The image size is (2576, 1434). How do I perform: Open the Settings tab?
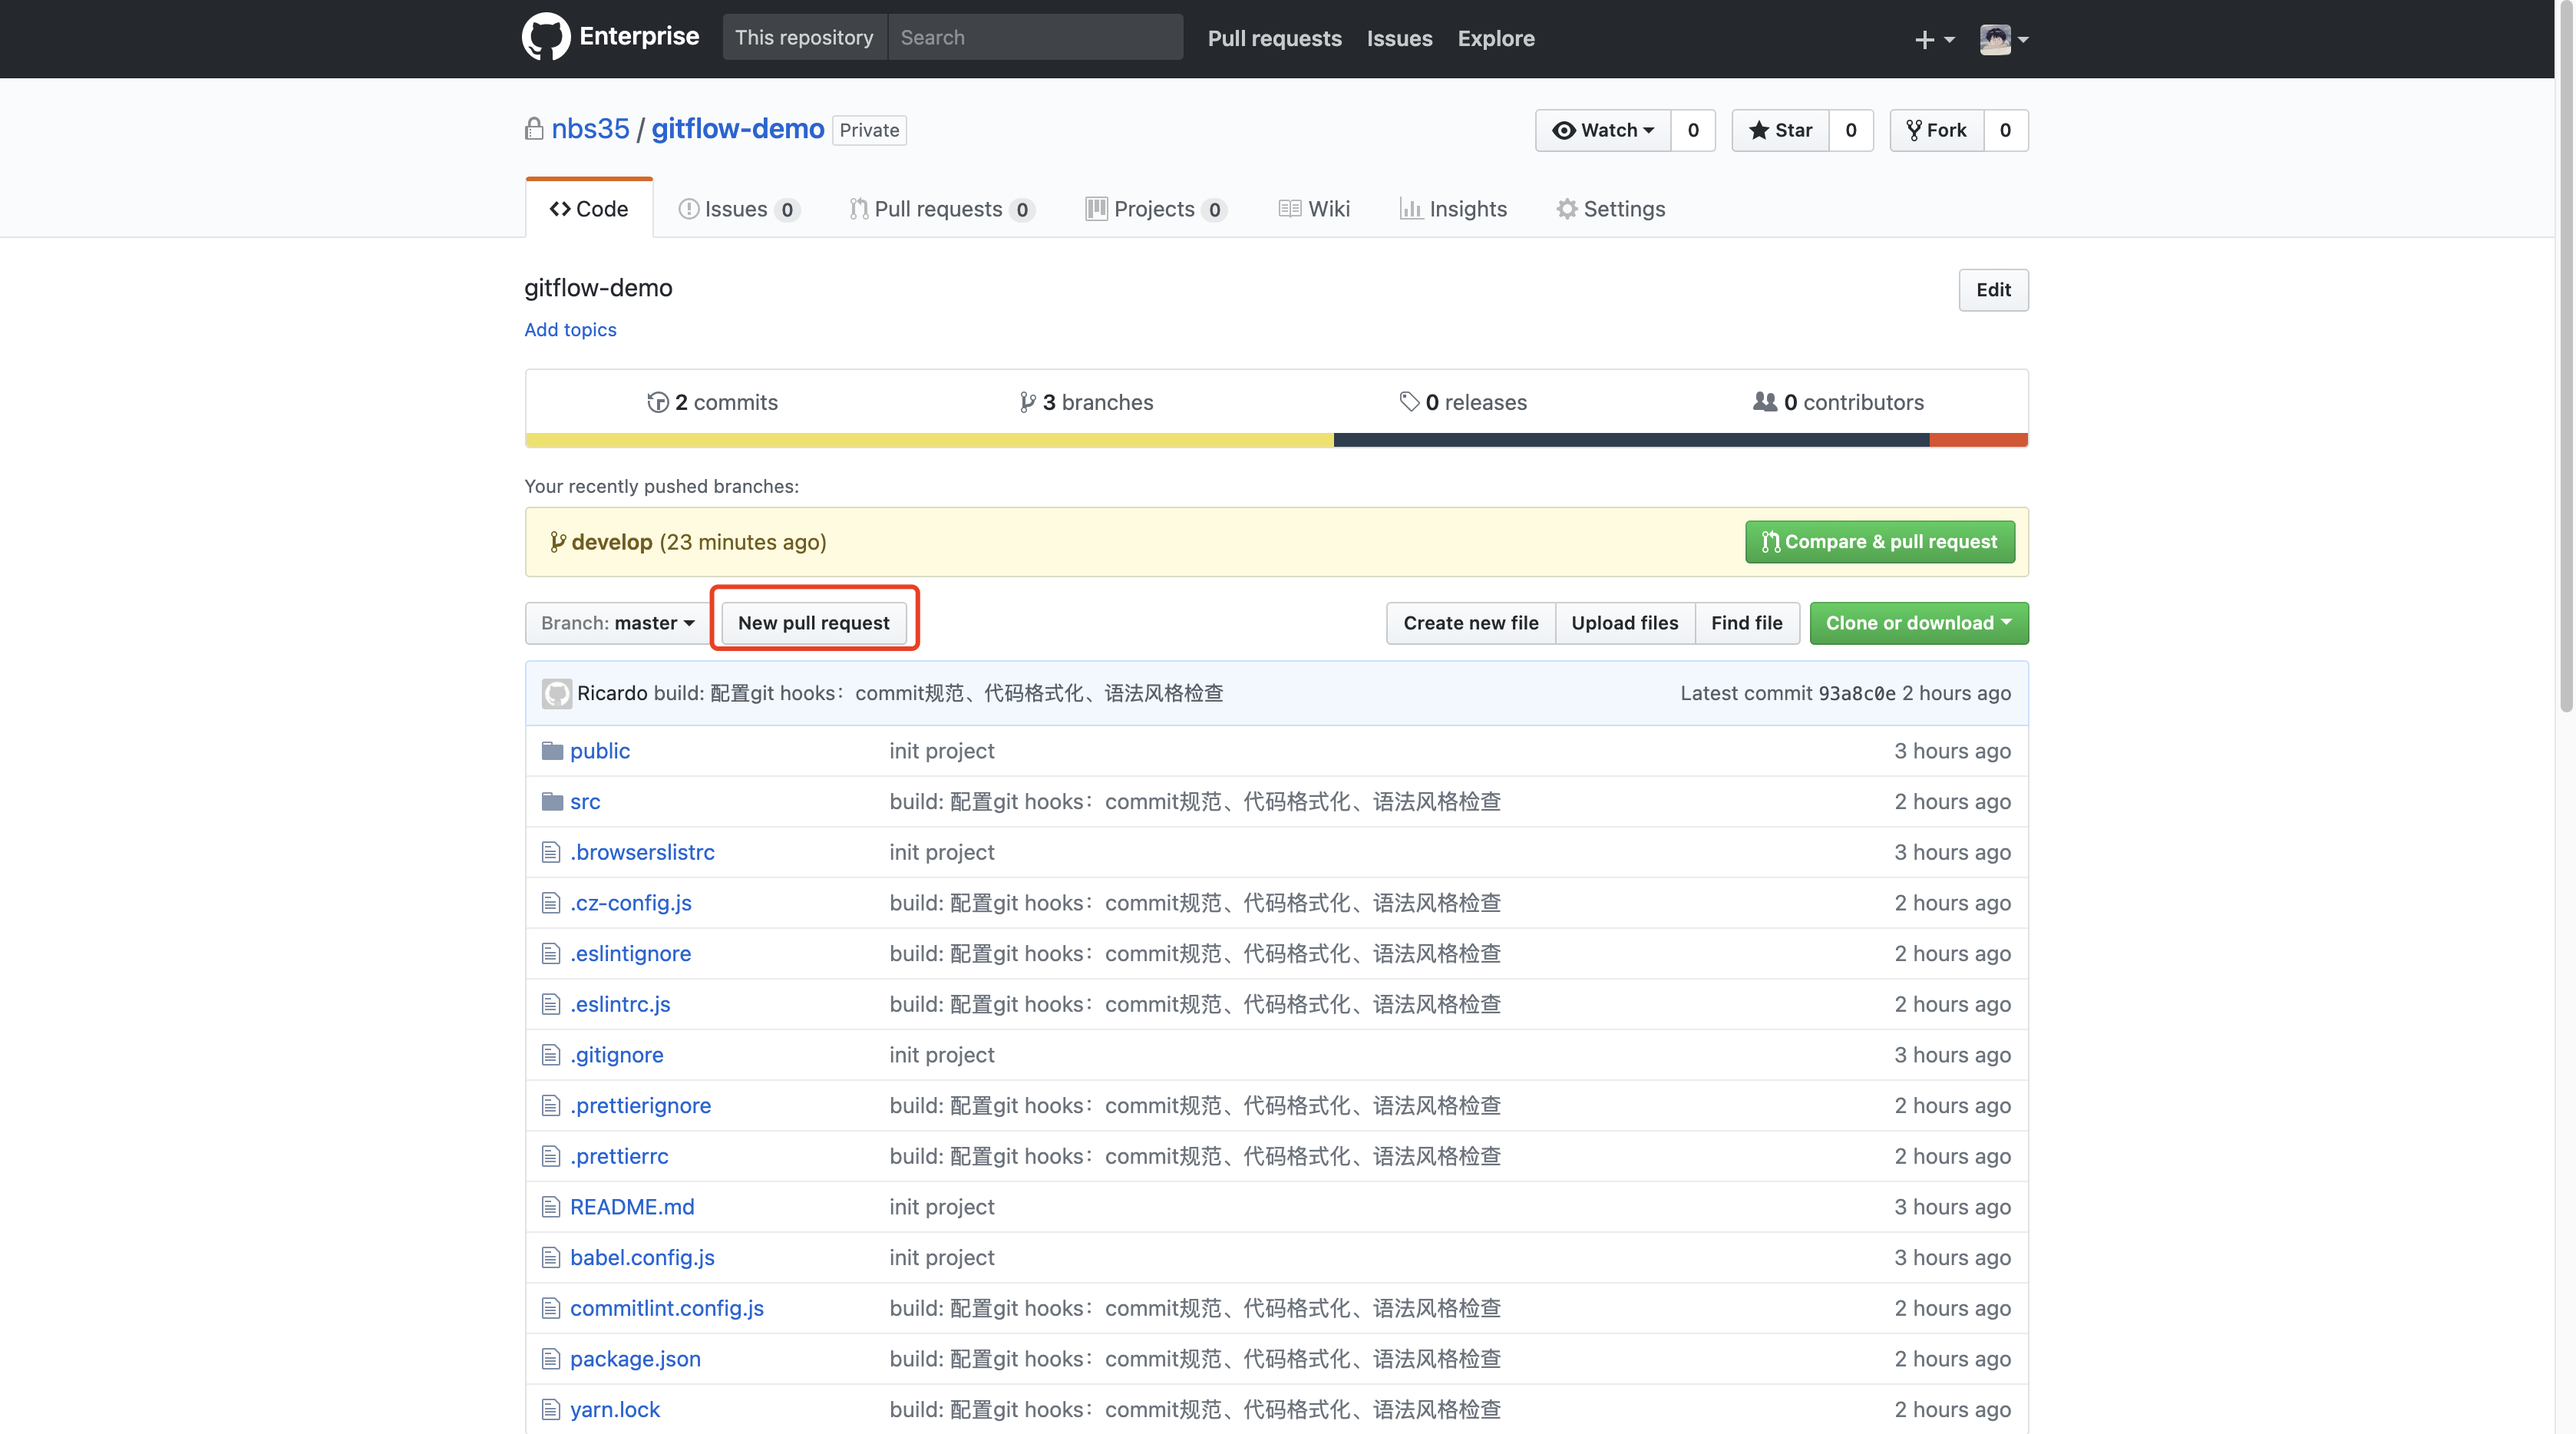[x=1611, y=209]
